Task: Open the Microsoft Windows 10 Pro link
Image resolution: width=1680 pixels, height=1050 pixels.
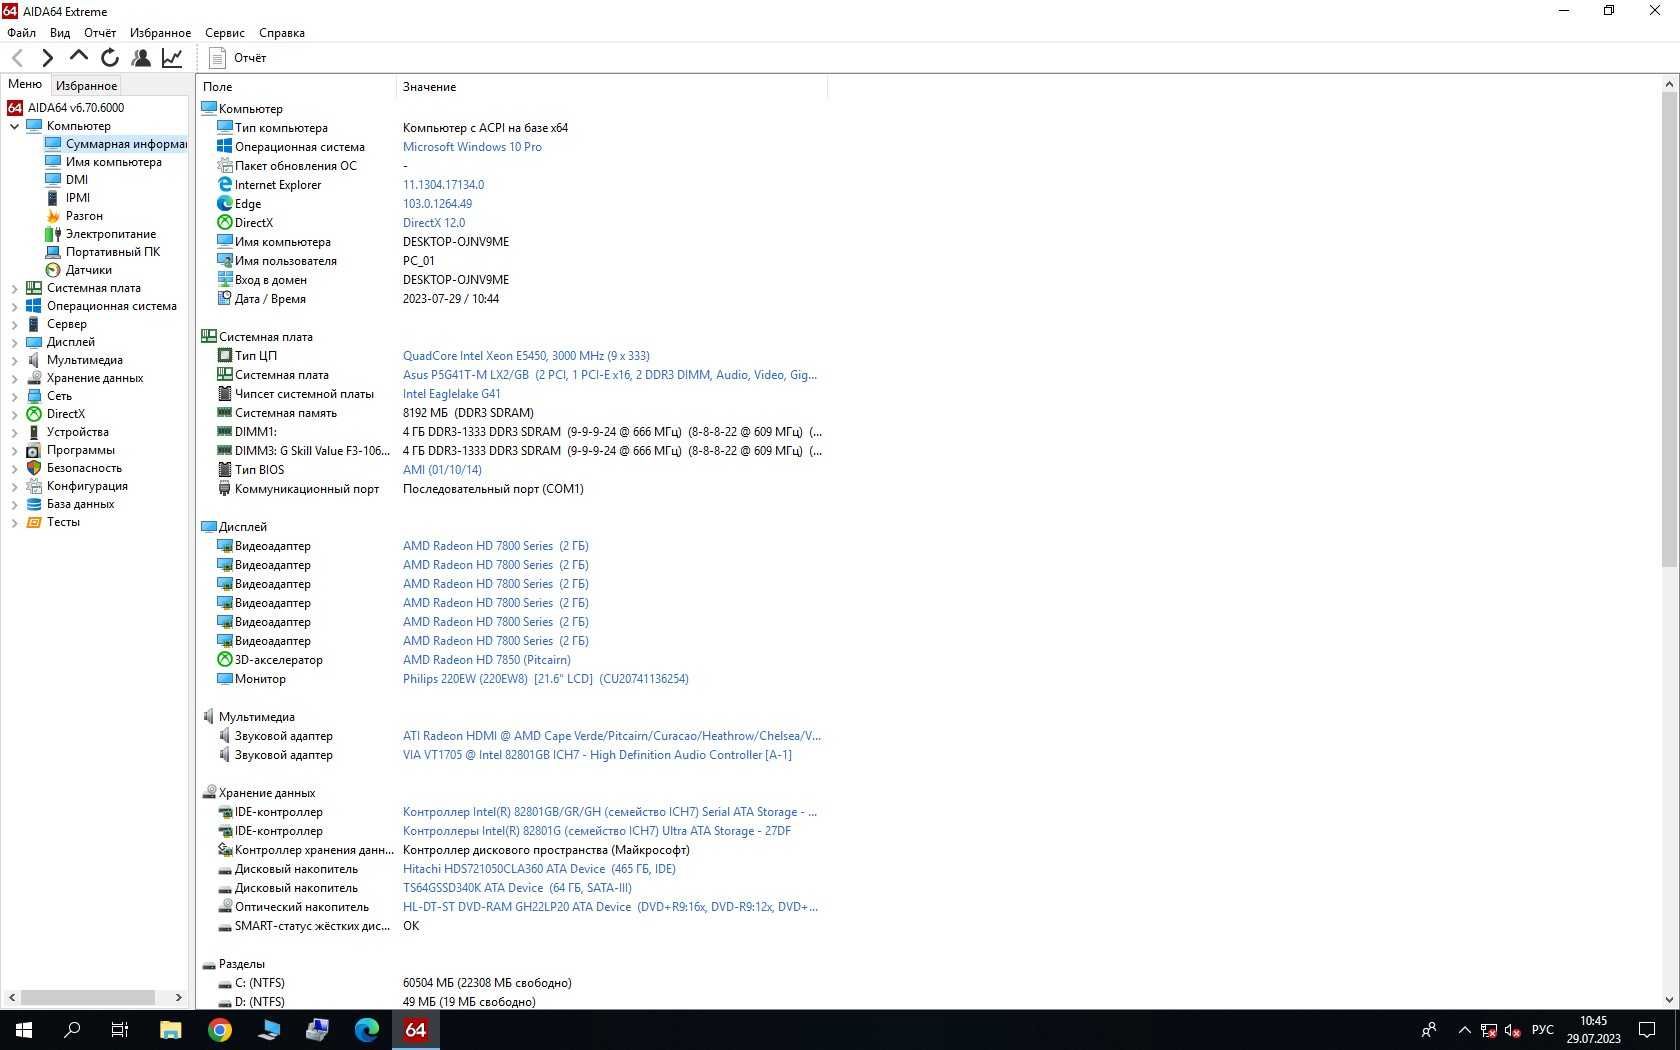Action: pos(472,147)
